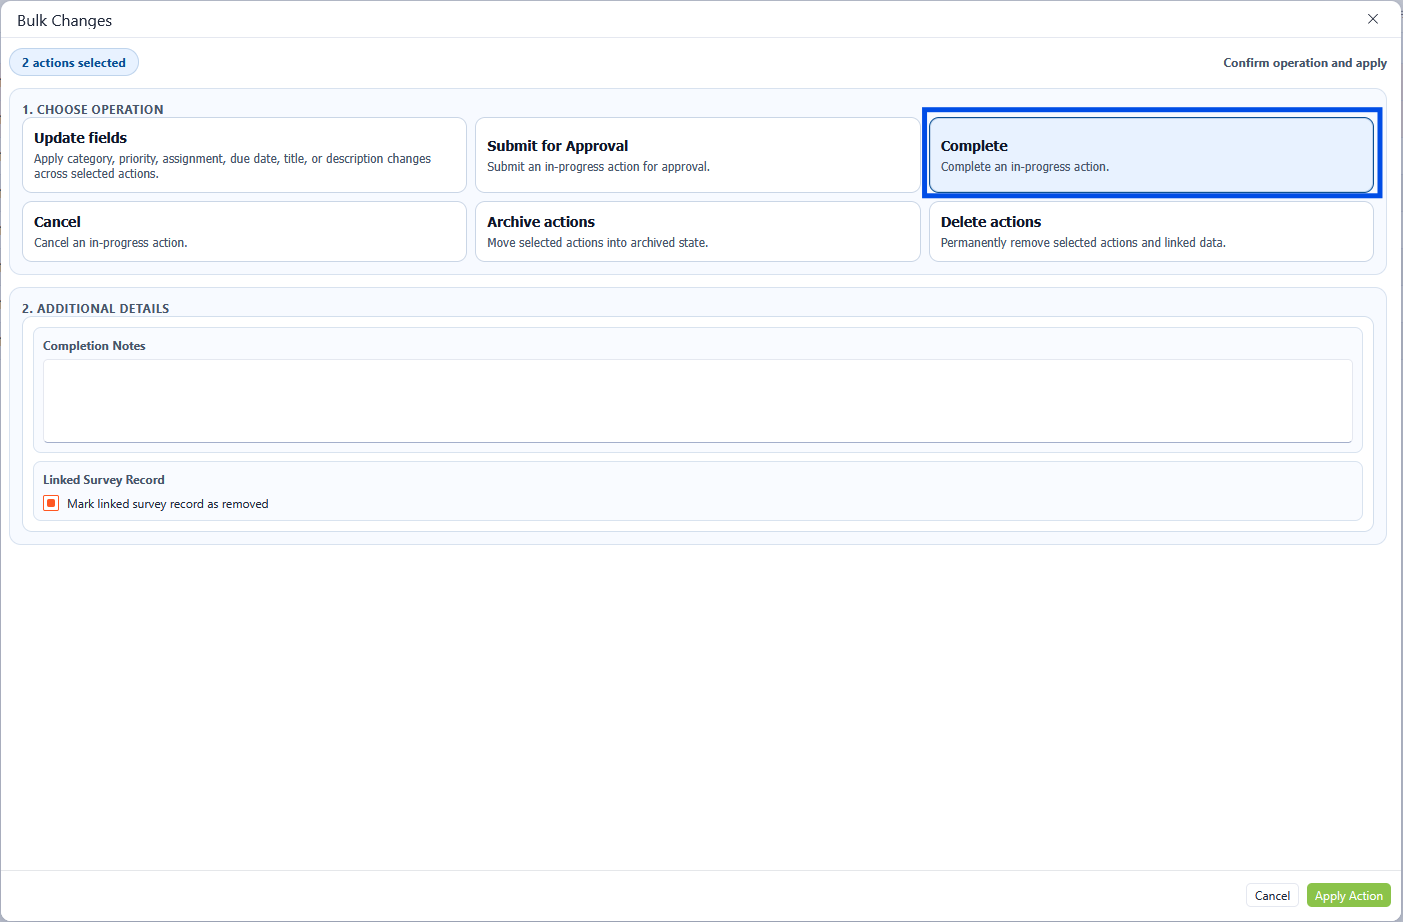Click the '1. CHOOSE OPERATION' section header
The height and width of the screenshot is (922, 1403).
93,110
